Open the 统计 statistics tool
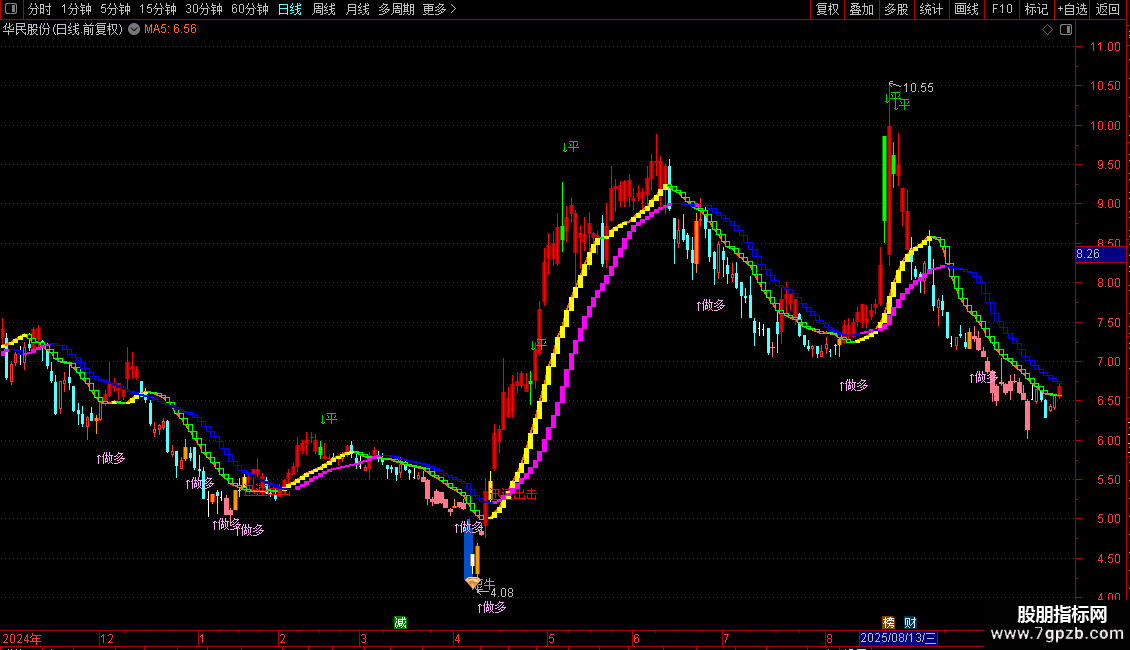Screen dimensions: 1130x650 [x=930, y=9]
